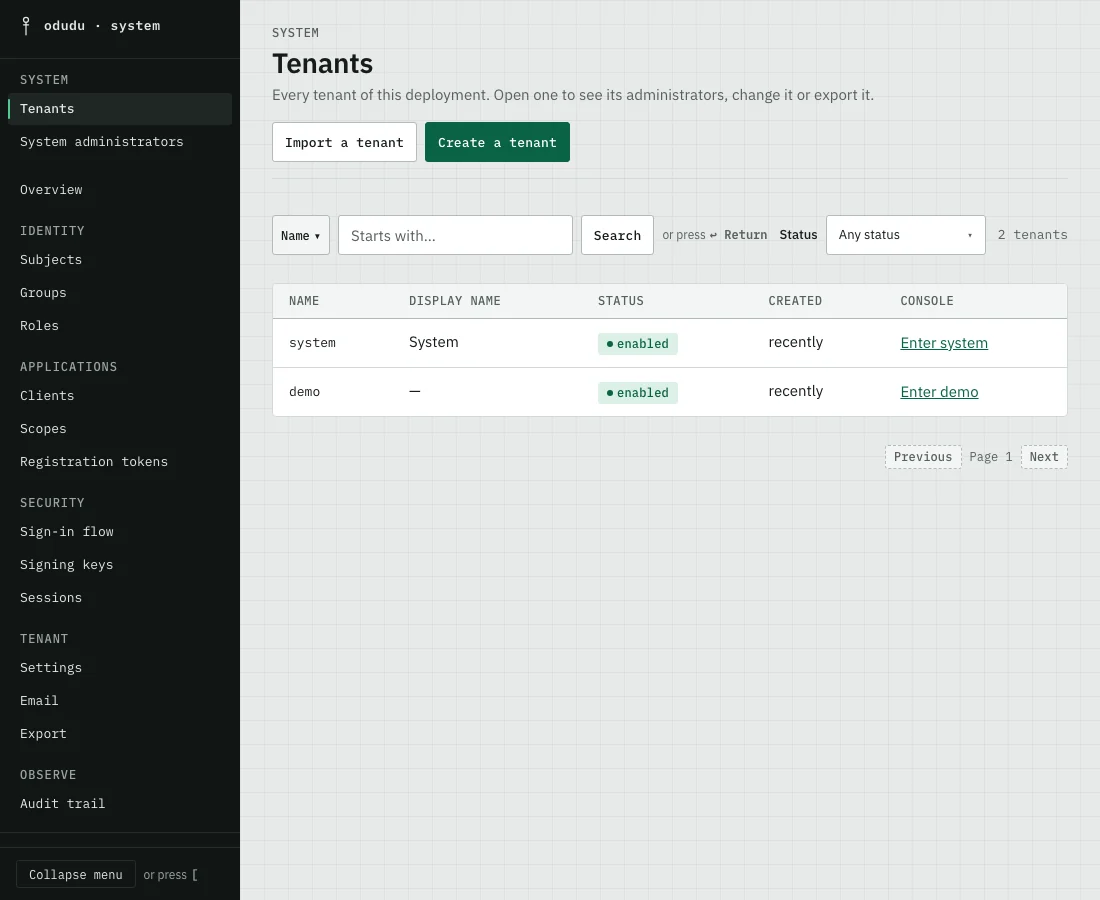The image size is (1100, 900).
Task: Click Collapse menu button
Action: pyautogui.click(x=76, y=875)
